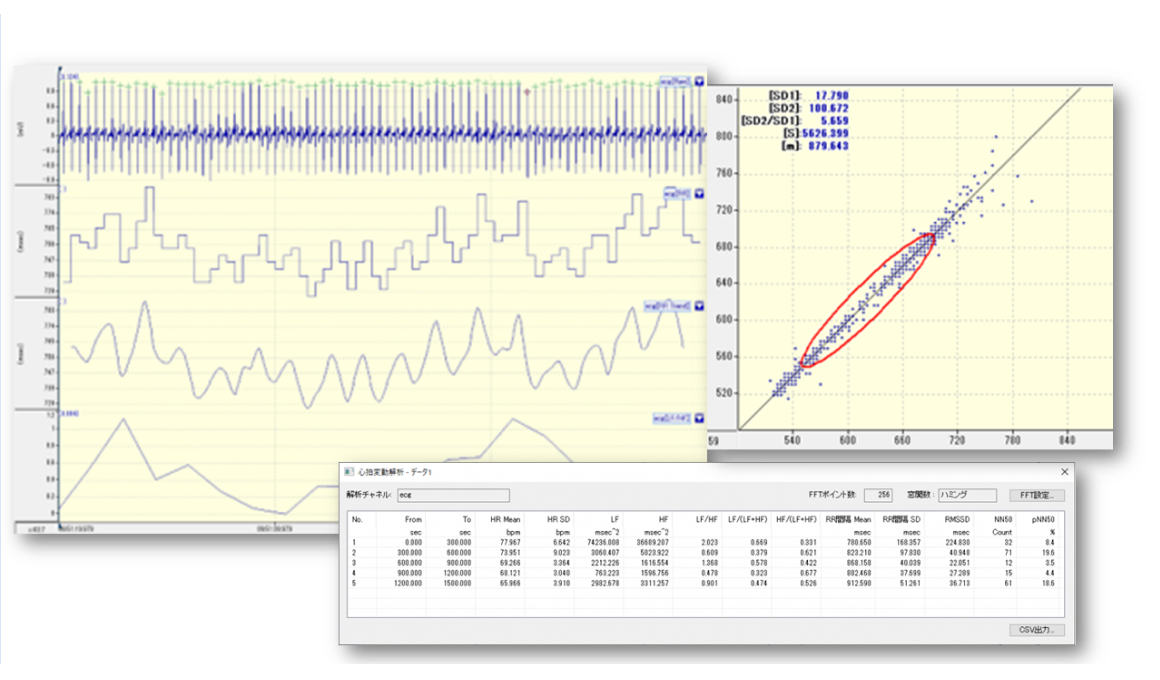
Task: Open the RR interval channel dropdown arrow
Action: point(699,194)
